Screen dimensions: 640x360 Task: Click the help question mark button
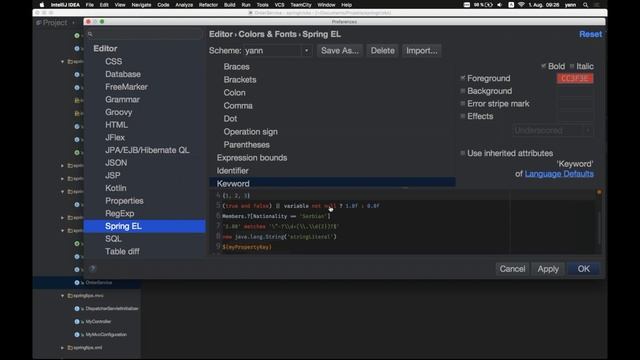coord(93,269)
